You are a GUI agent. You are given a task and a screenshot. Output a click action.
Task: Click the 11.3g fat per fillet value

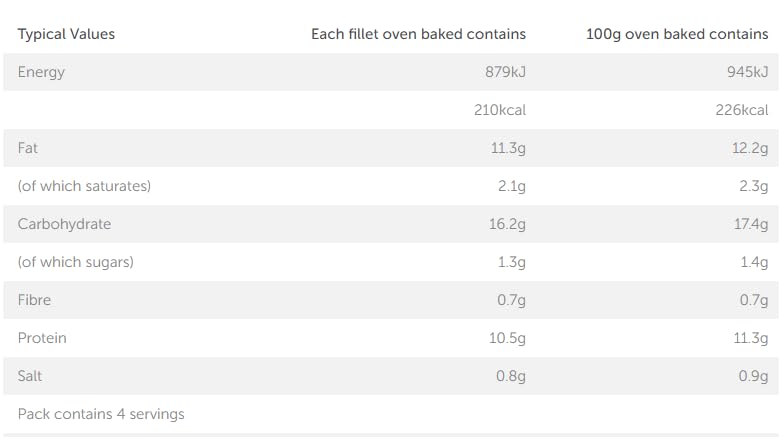pos(508,148)
